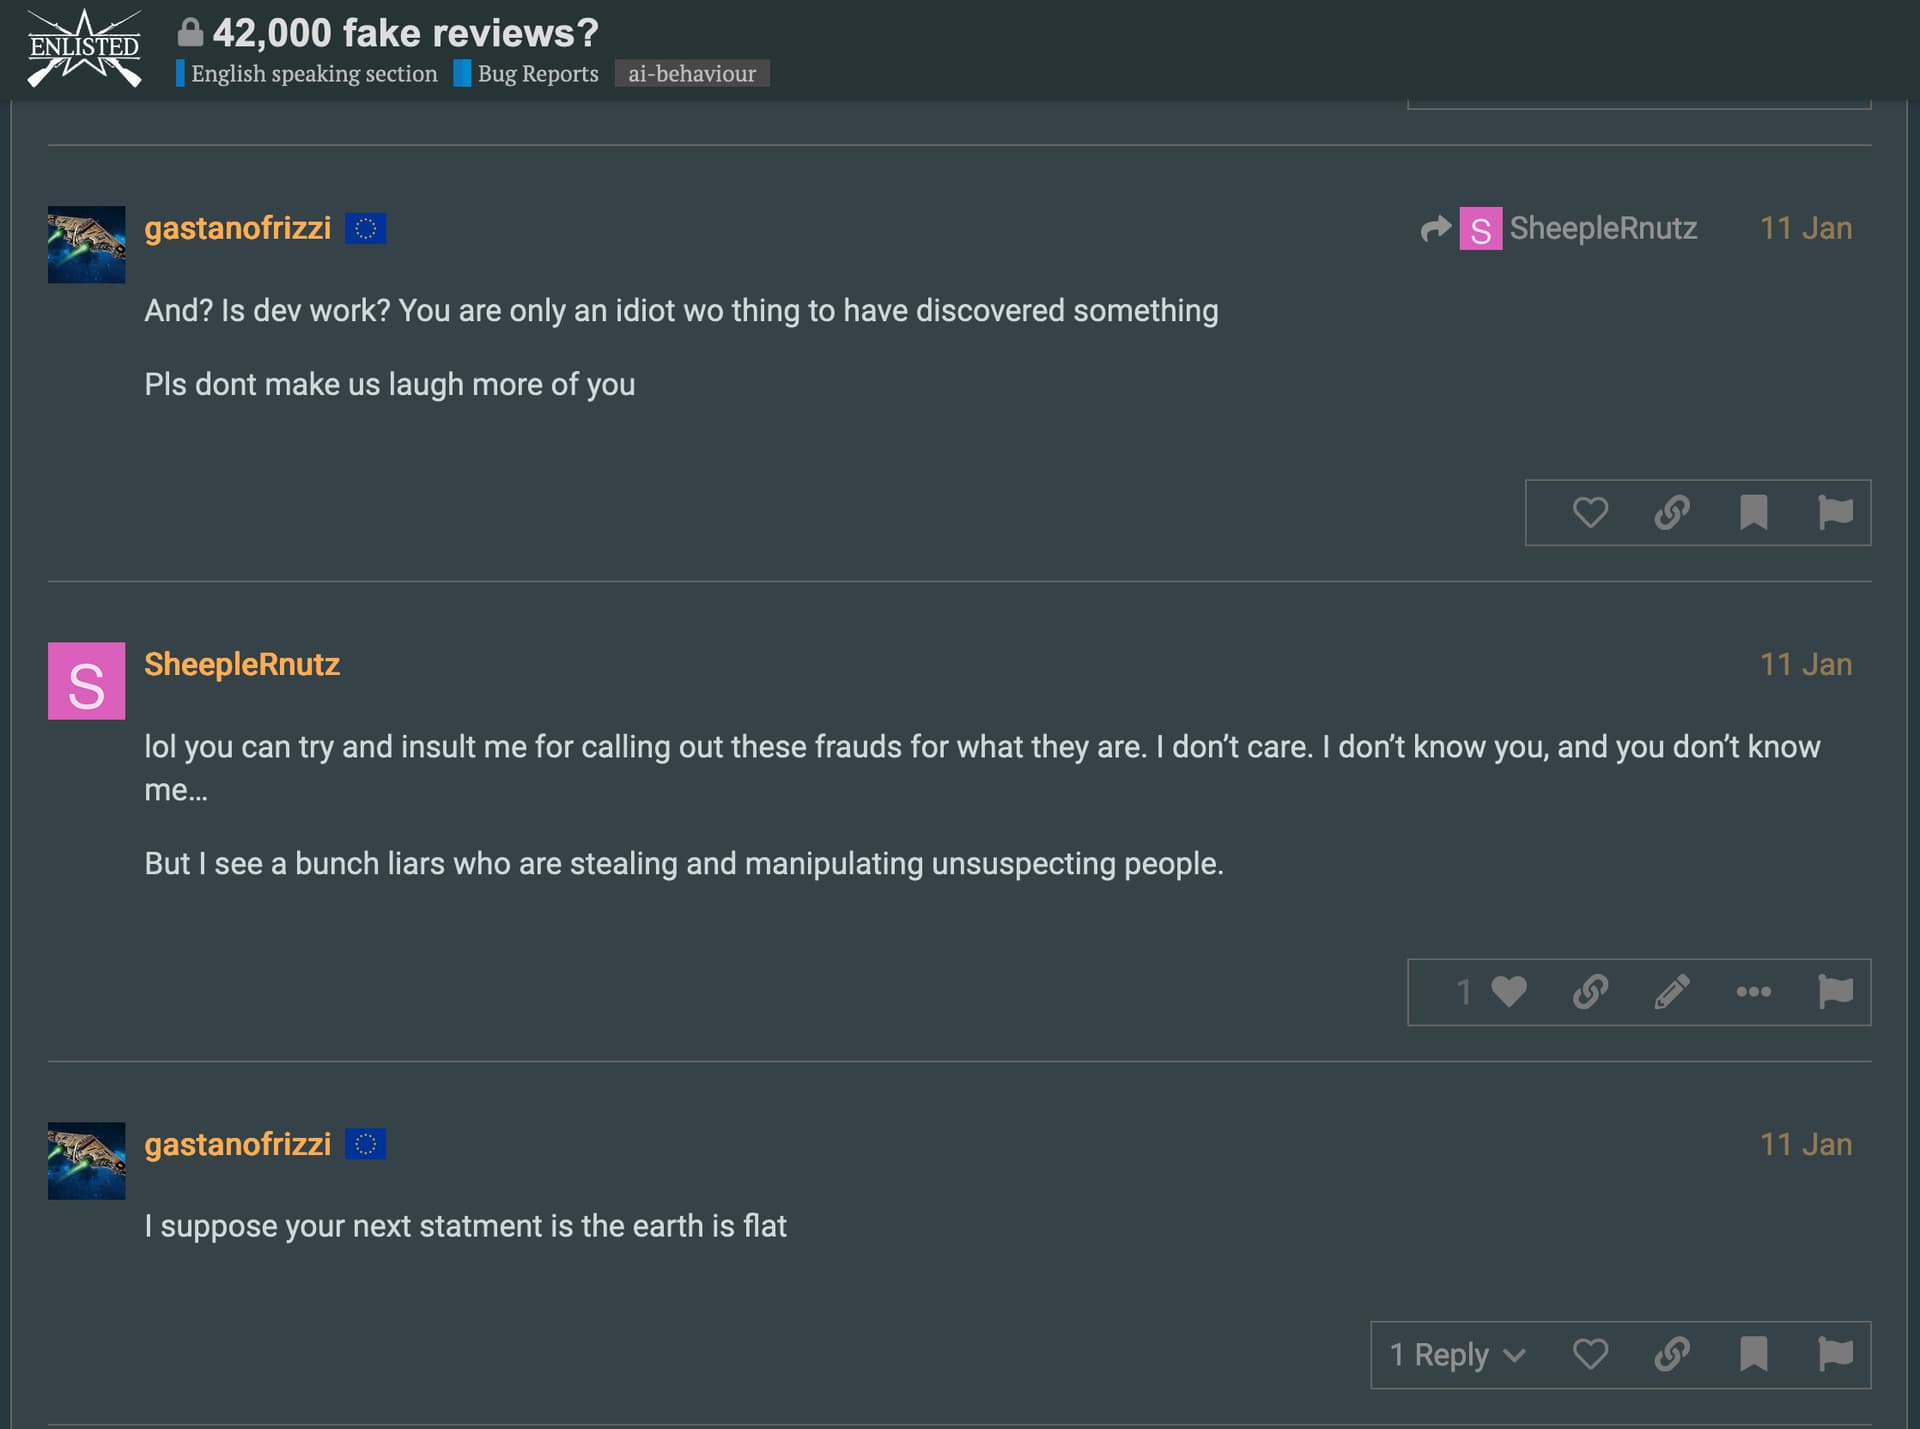Open the English speaking section category
The height and width of the screenshot is (1429, 1920).
click(x=313, y=74)
